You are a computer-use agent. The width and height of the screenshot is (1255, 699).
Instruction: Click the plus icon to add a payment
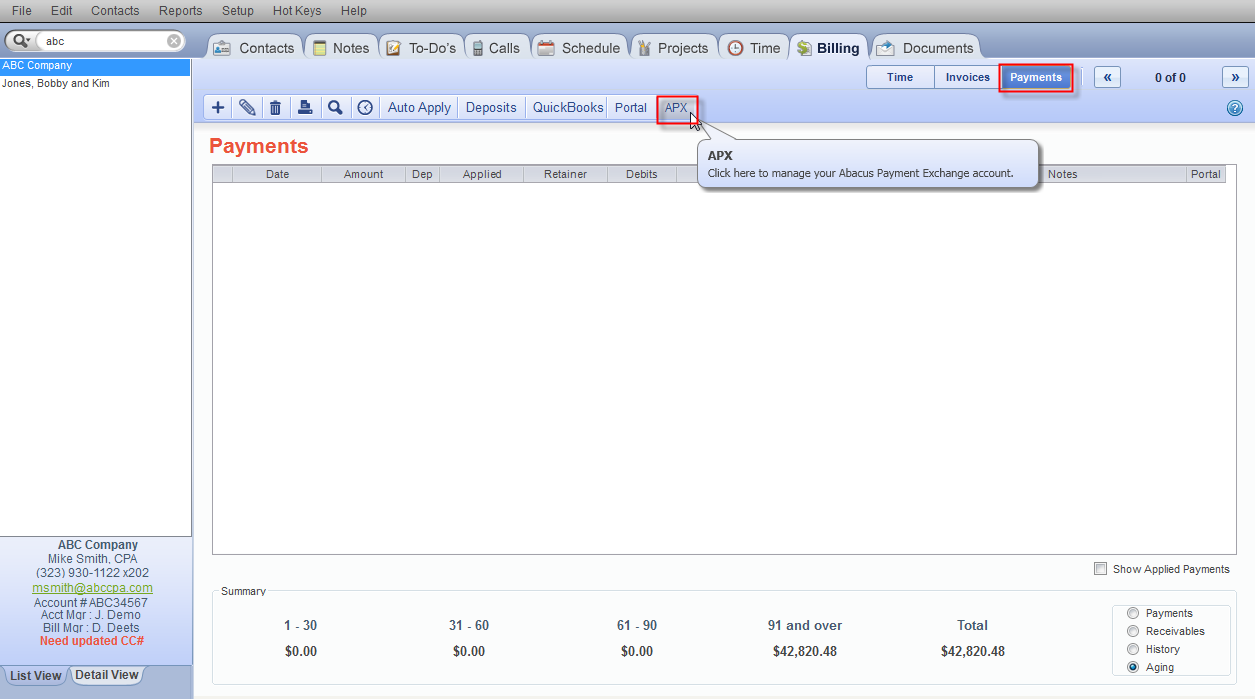(x=217, y=107)
